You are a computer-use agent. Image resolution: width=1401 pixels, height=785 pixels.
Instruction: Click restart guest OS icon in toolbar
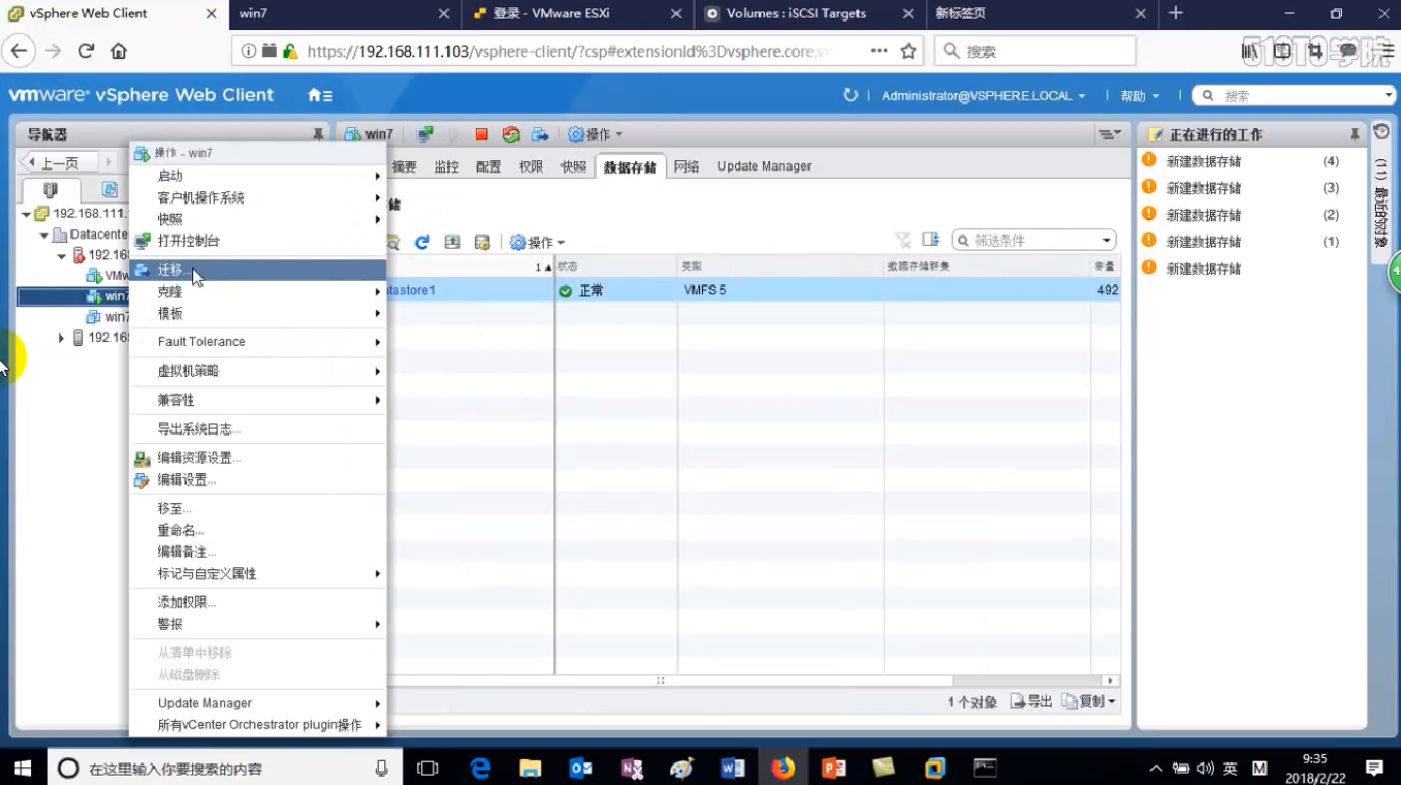point(511,134)
